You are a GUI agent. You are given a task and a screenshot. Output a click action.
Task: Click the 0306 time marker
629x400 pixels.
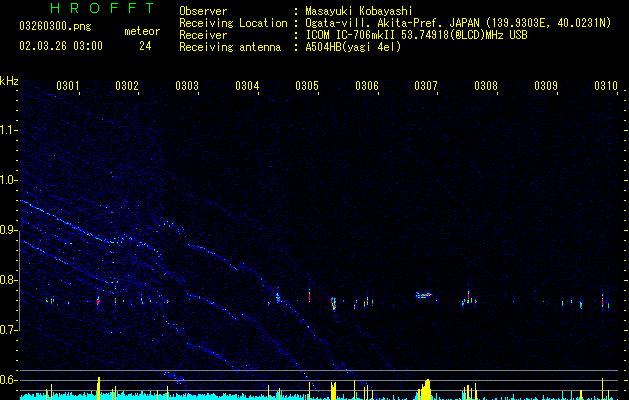pos(367,86)
